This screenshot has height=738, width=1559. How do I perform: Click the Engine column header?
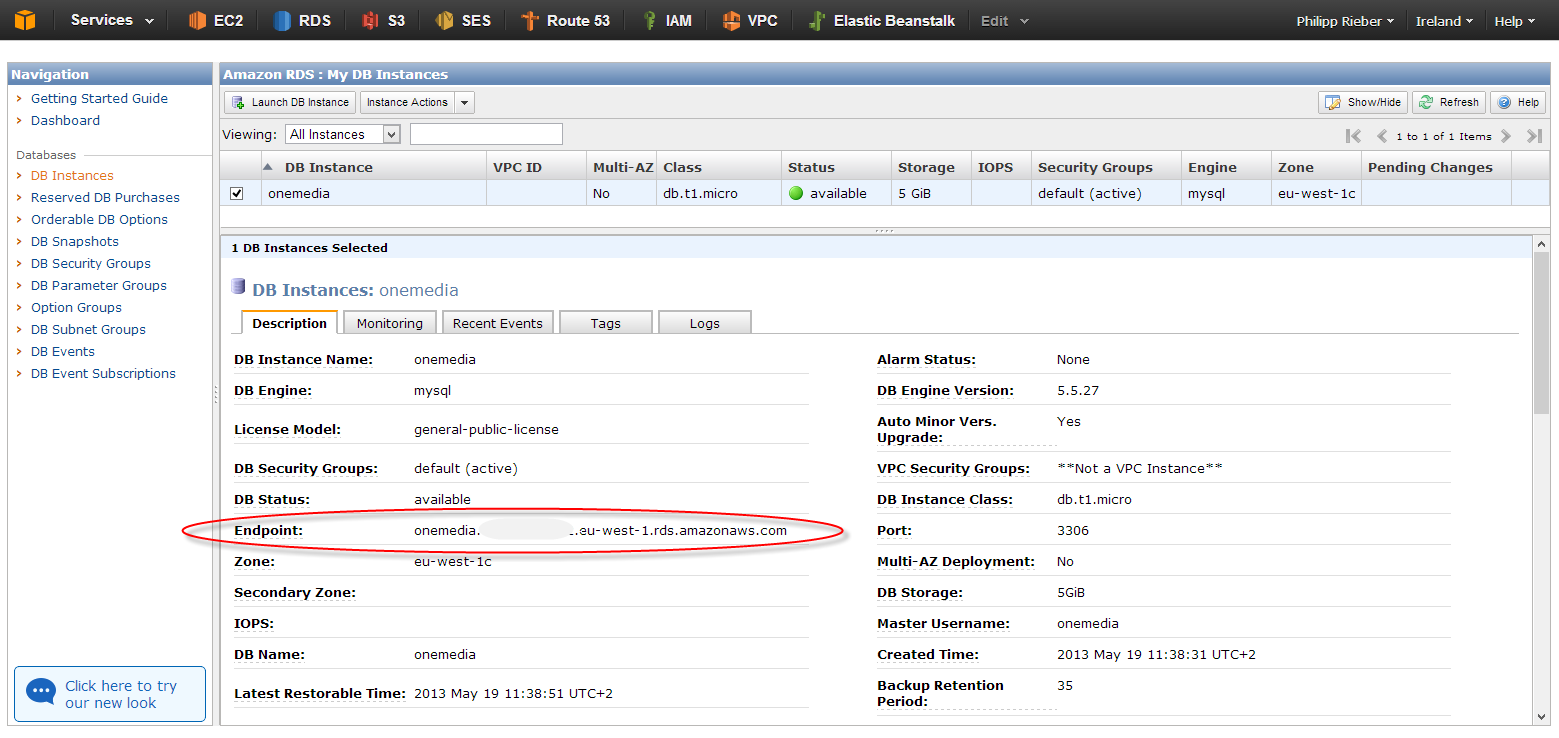click(x=1226, y=167)
